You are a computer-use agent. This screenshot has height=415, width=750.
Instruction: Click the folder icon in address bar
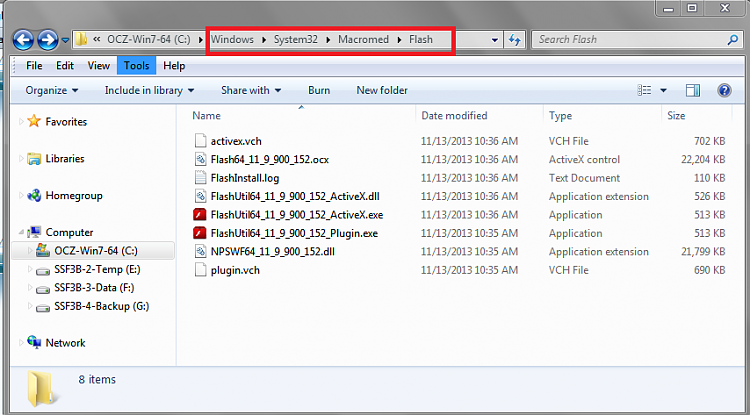pyautogui.click(x=82, y=39)
